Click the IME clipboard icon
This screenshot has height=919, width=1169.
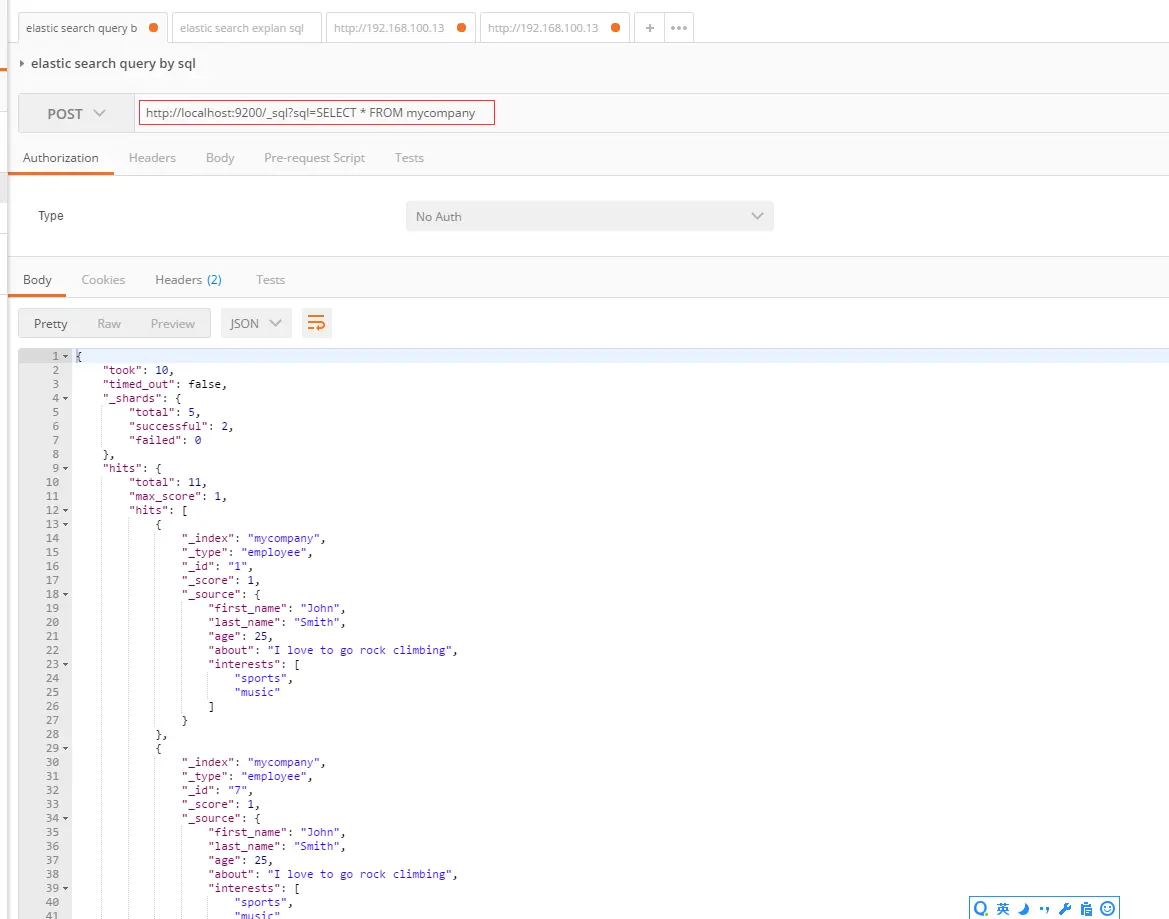[1086, 909]
